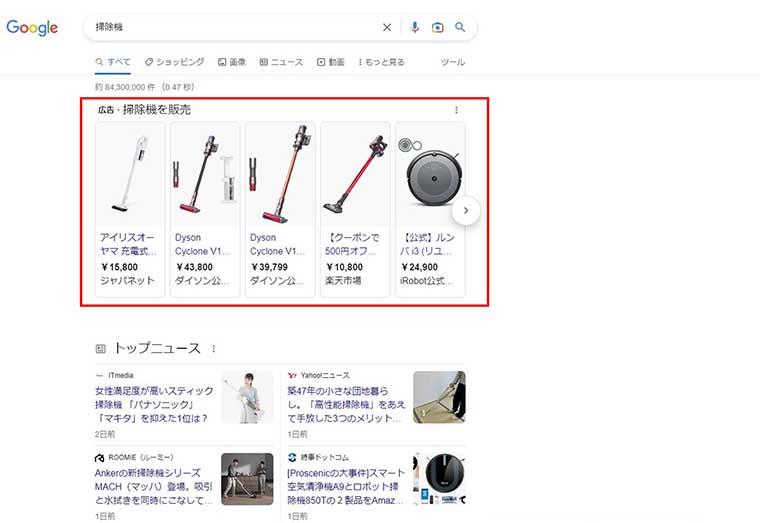Show next shopping ads with the arrow
The image size is (760, 523).
pyautogui.click(x=466, y=210)
